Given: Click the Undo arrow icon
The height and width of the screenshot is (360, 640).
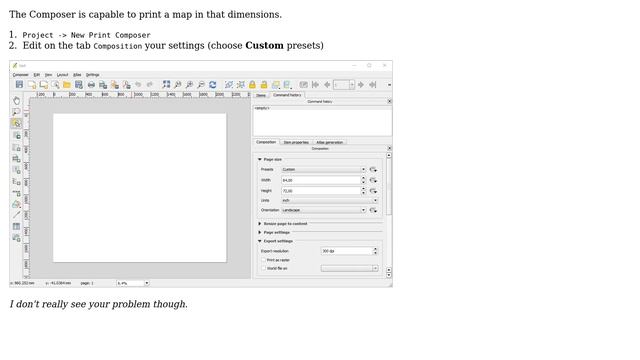Looking at the screenshot, I should click(138, 84).
